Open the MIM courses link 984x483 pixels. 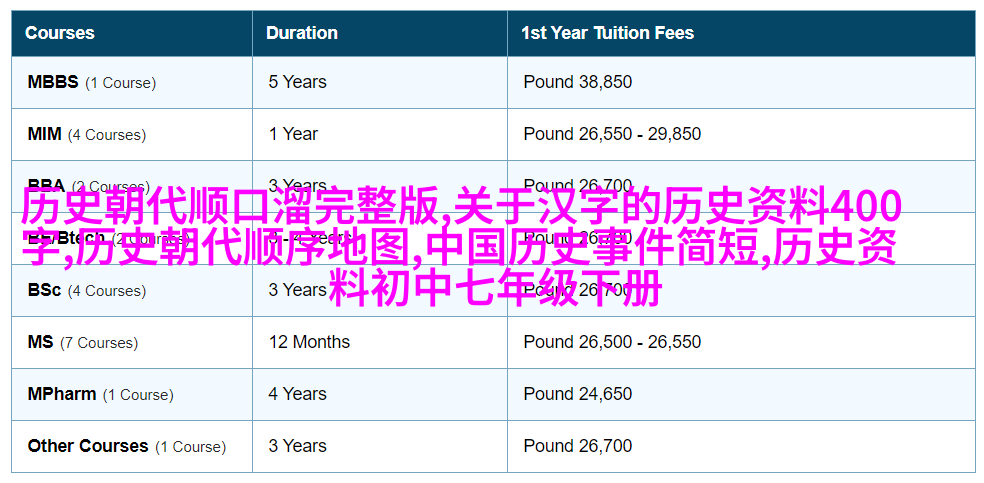click(x=44, y=134)
